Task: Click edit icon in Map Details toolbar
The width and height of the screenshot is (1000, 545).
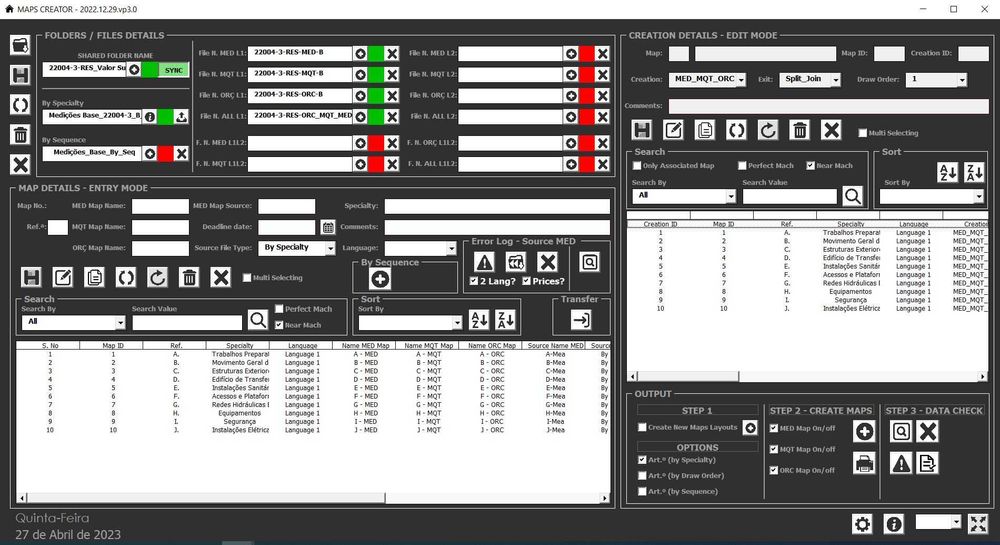Action: pos(62,277)
